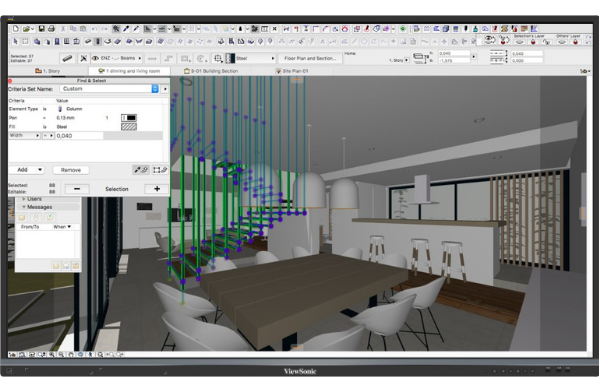Switch to dining and living room tab
Screen dimensions: 599x387
(x=129, y=71)
